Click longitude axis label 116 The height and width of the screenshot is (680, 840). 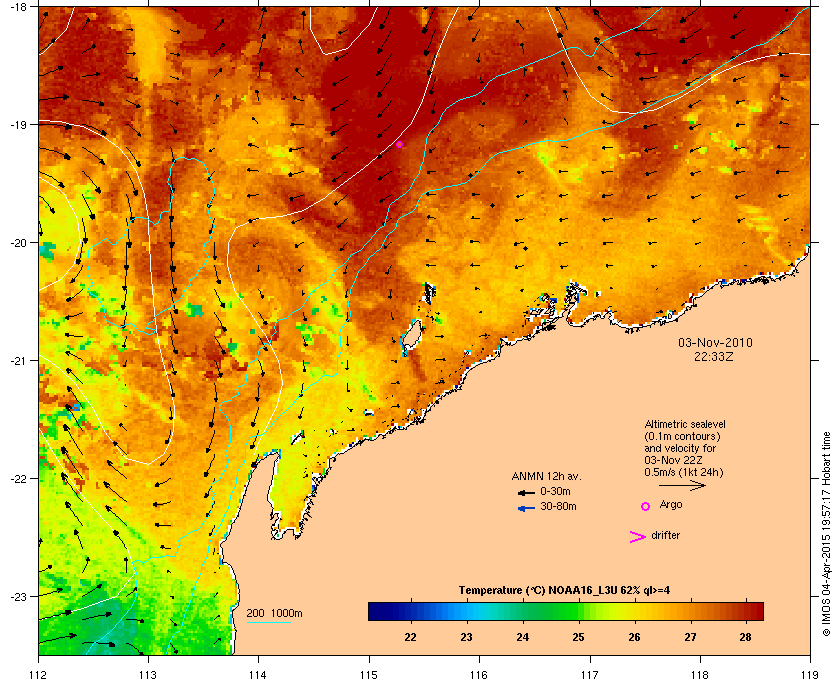click(479, 674)
